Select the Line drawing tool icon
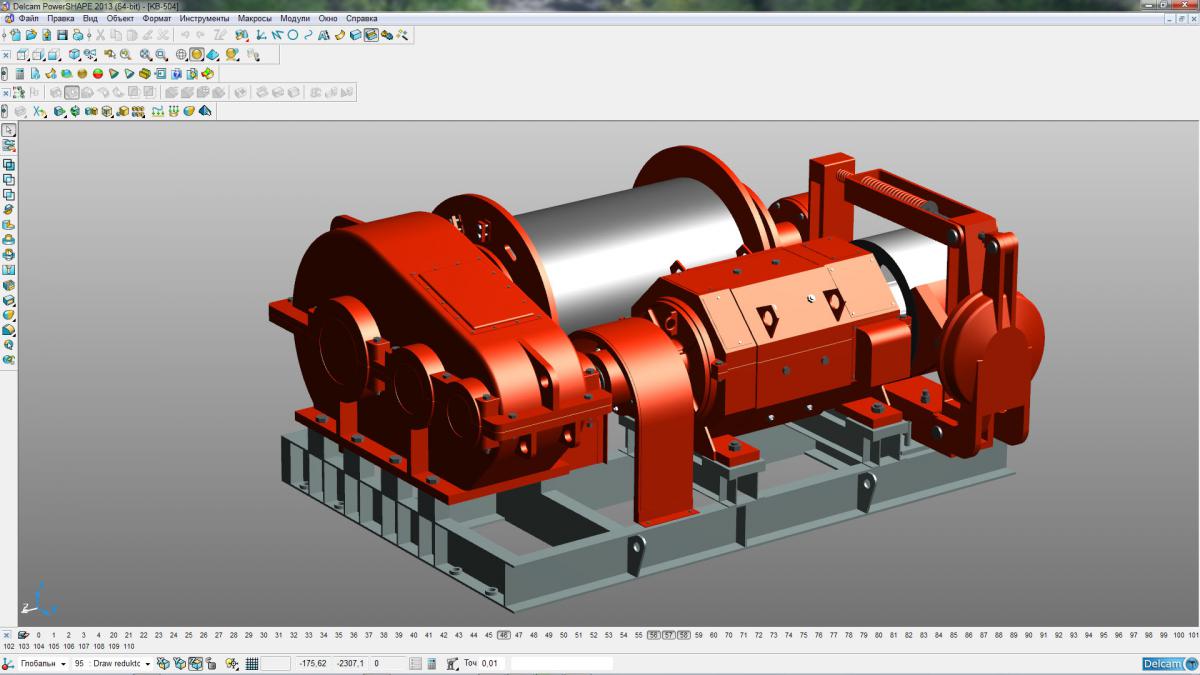Viewport: 1200px width, 675px height. point(277,35)
